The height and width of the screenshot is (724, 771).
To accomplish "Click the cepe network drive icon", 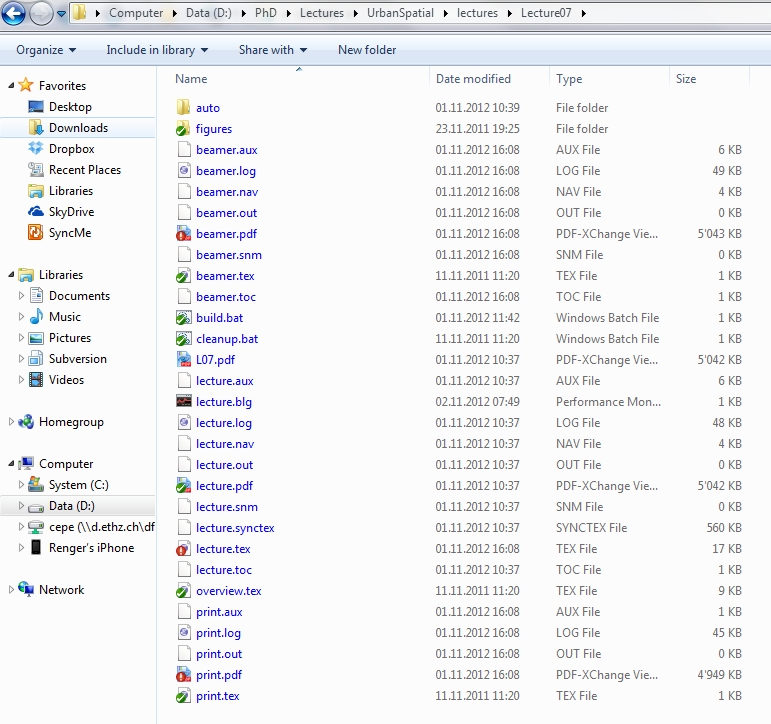I will [x=36, y=527].
